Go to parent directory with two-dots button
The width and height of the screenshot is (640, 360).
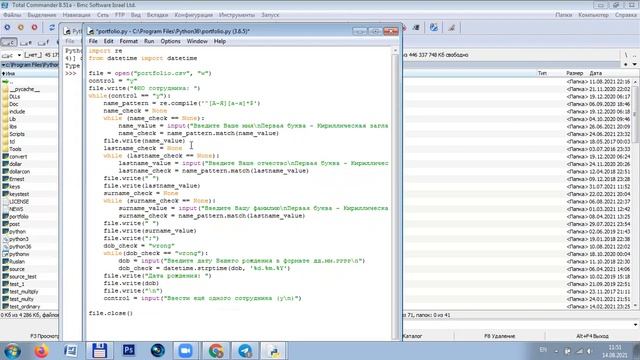pos(634,55)
